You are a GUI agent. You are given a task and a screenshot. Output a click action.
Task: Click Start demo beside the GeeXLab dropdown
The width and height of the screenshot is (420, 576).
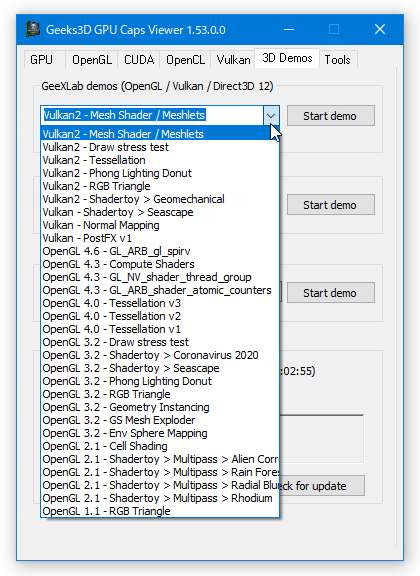(331, 116)
